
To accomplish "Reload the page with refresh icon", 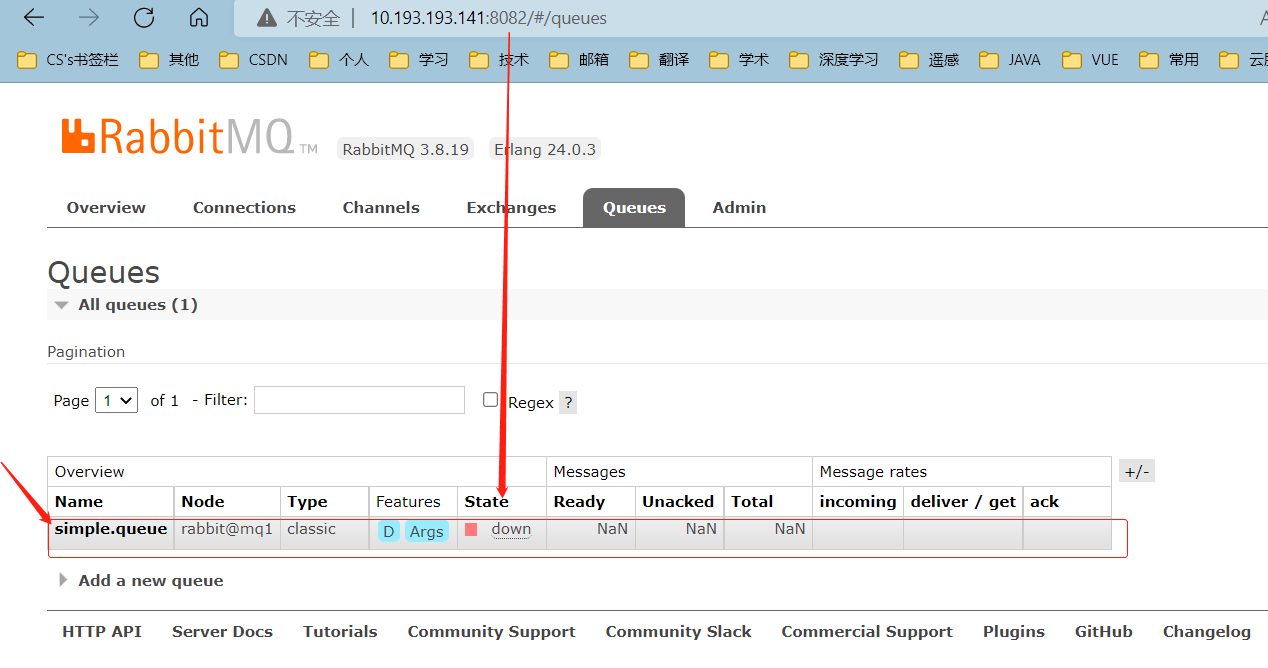I will (x=144, y=18).
